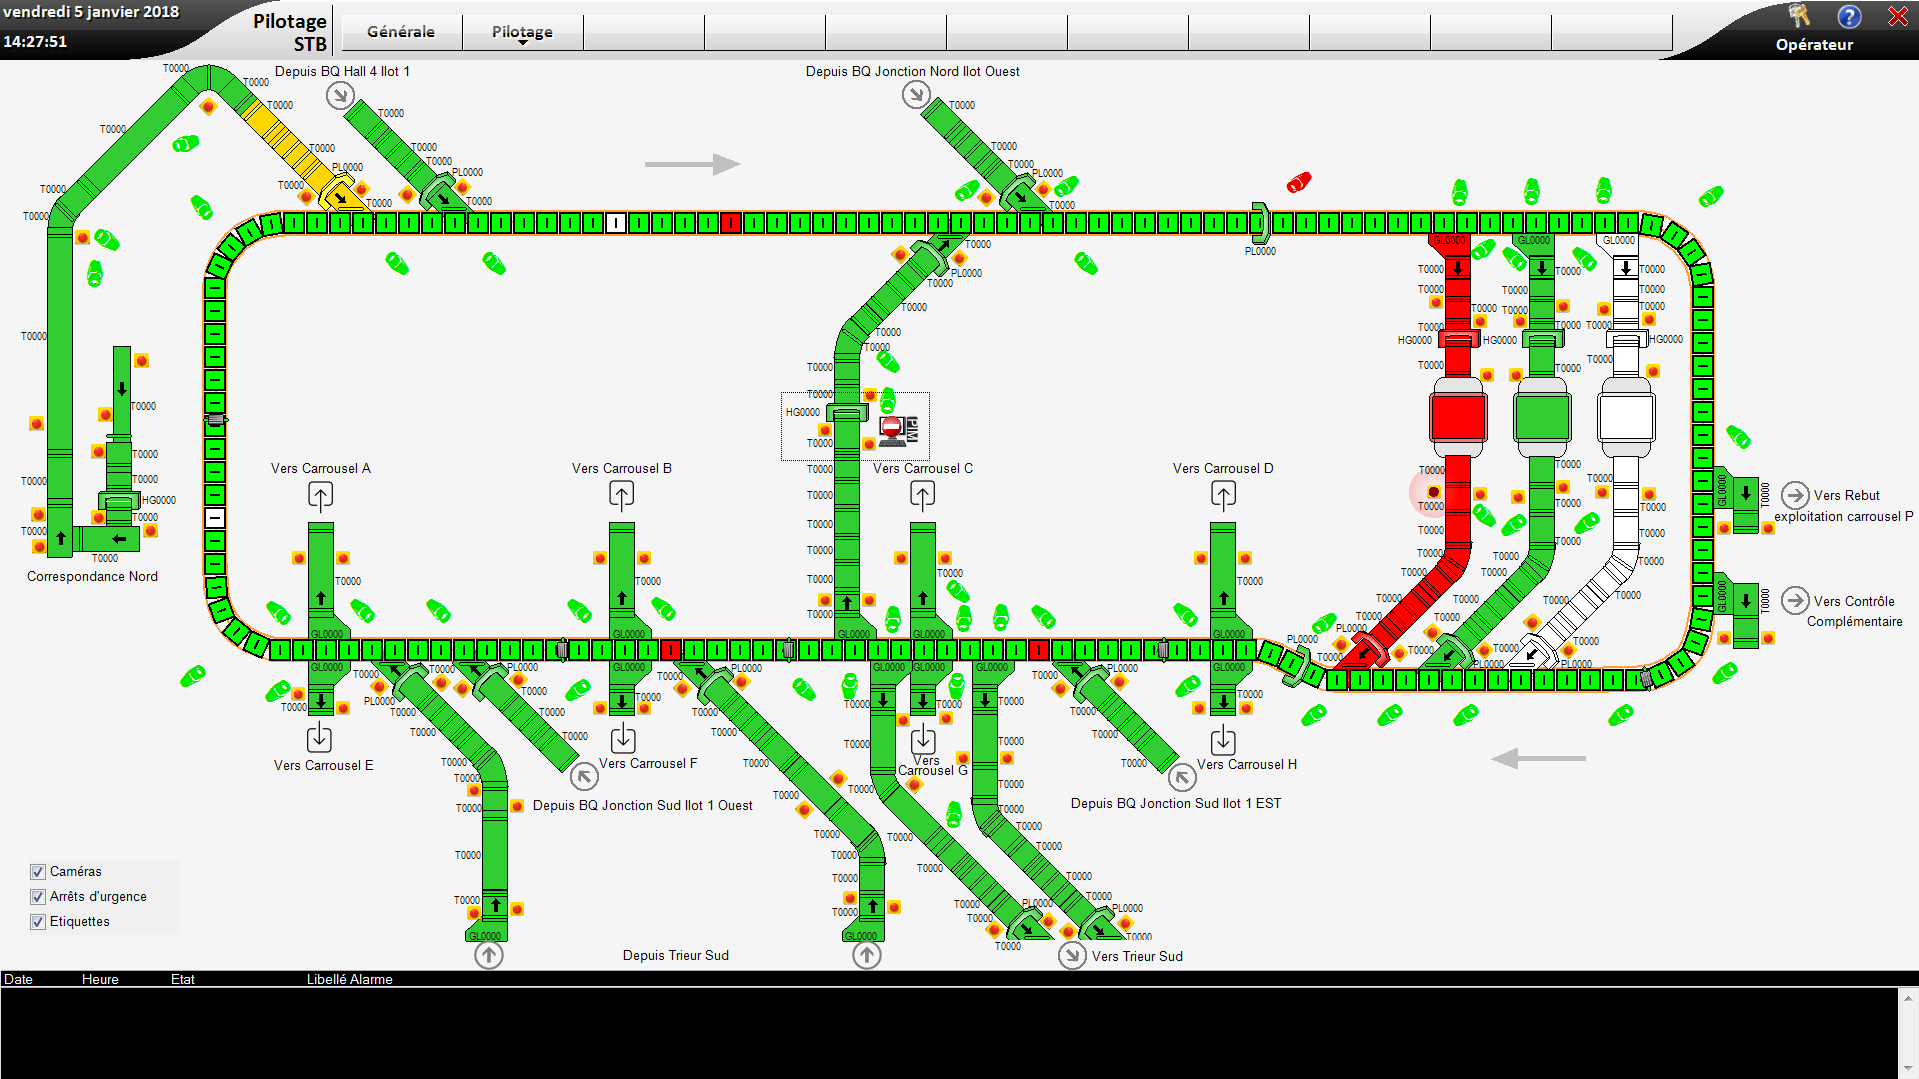Click Depuis BQ Hall 4 Ilot 1 arrow
Image resolution: width=1919 pixels, height=1079 pixels.
point(340,95)
